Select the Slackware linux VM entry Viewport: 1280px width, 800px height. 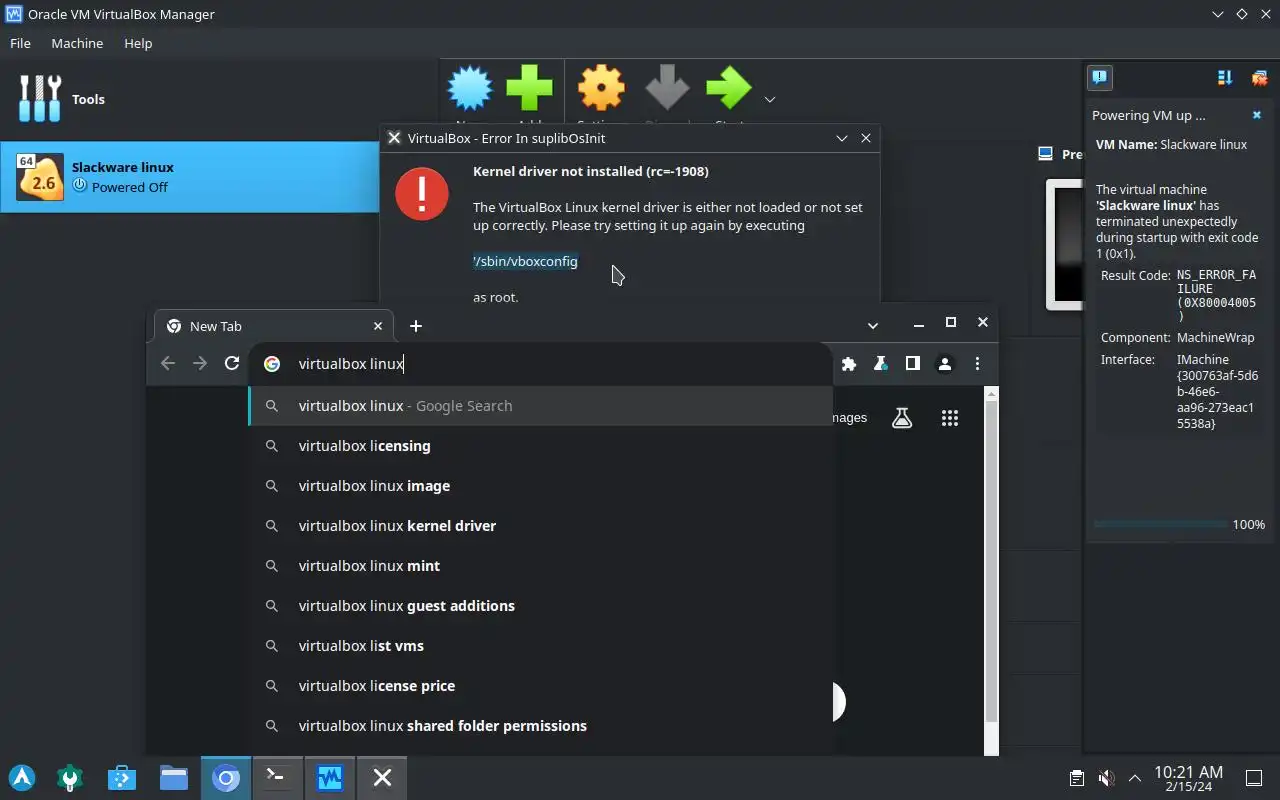(x=190, y=177)
